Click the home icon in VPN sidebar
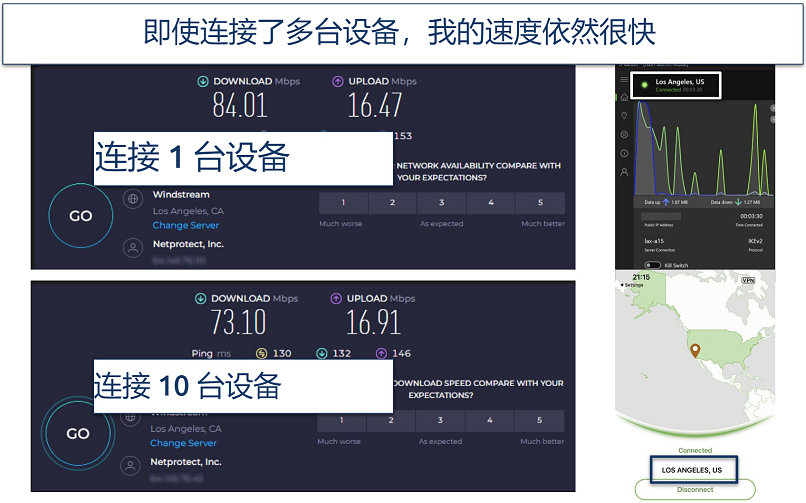Viewport: 806px width, 503px height. coord(624,97)
